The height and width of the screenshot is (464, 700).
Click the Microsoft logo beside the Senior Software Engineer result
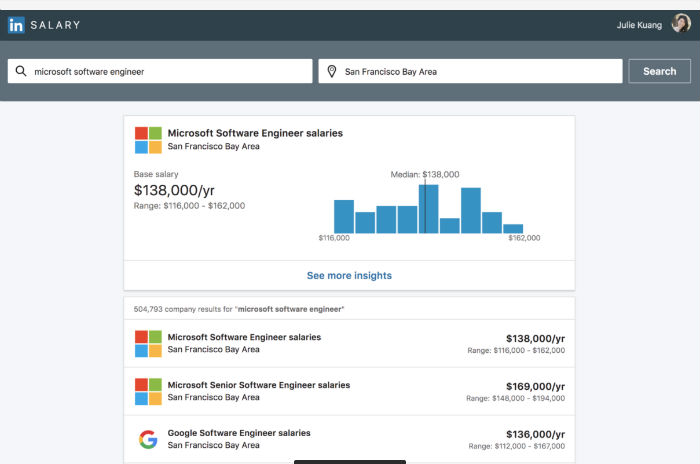point(148,391)
